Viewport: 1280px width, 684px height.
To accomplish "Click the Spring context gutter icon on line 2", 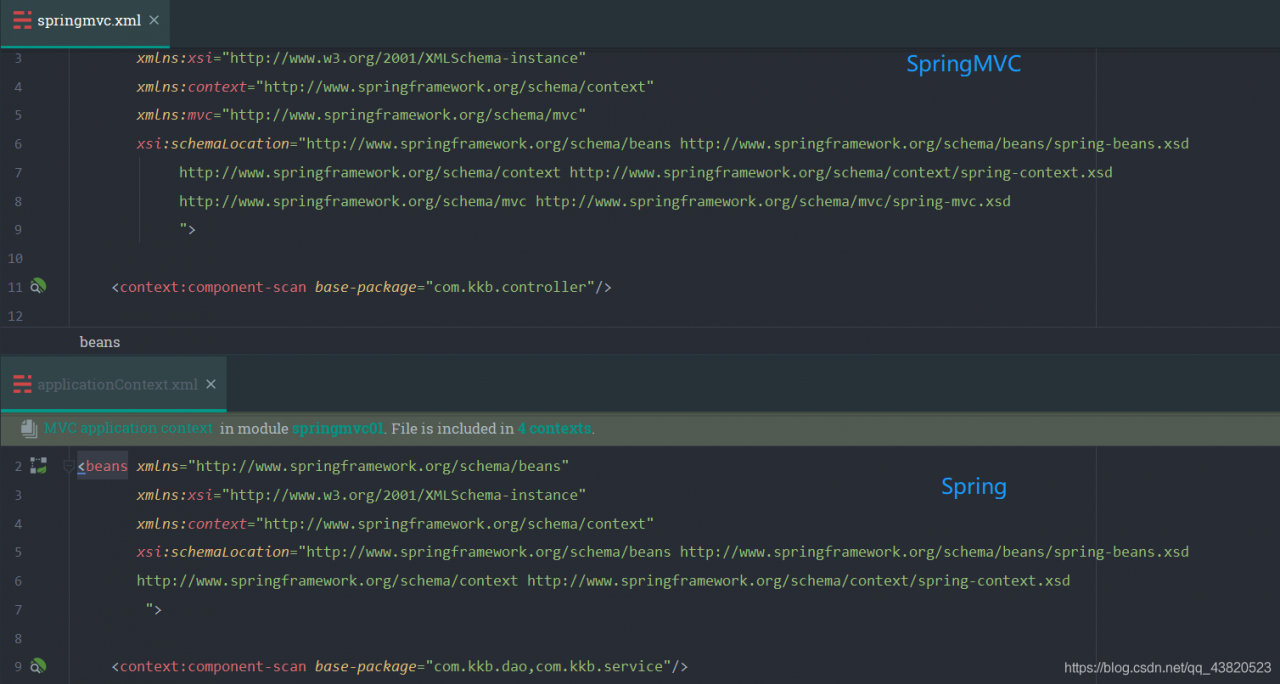I will pyautogui.click(x=38, y=465).
